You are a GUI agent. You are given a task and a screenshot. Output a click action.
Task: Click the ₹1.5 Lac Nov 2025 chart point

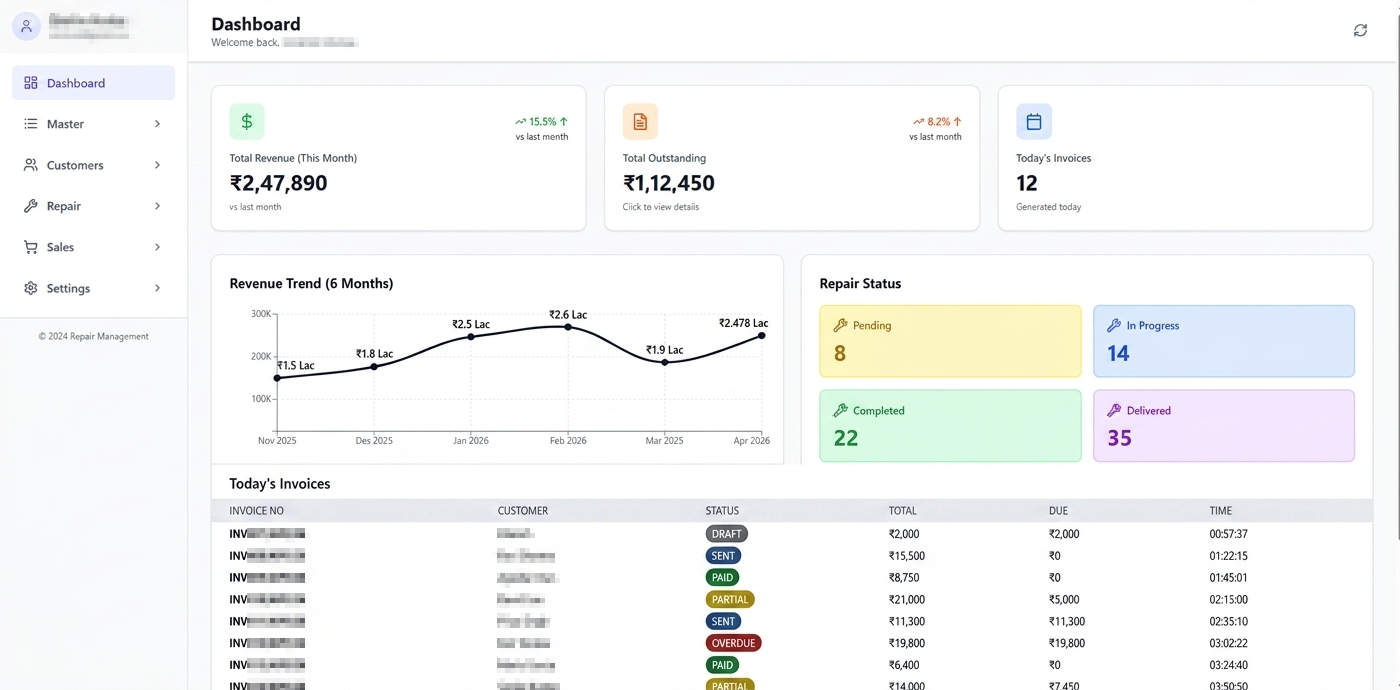pos(277,378)
